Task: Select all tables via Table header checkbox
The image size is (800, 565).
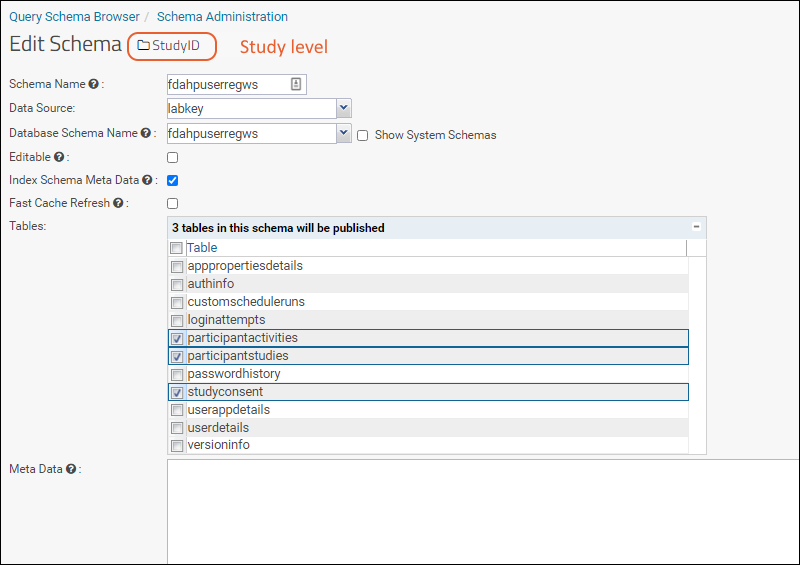Action: click(x=176, y=248)
